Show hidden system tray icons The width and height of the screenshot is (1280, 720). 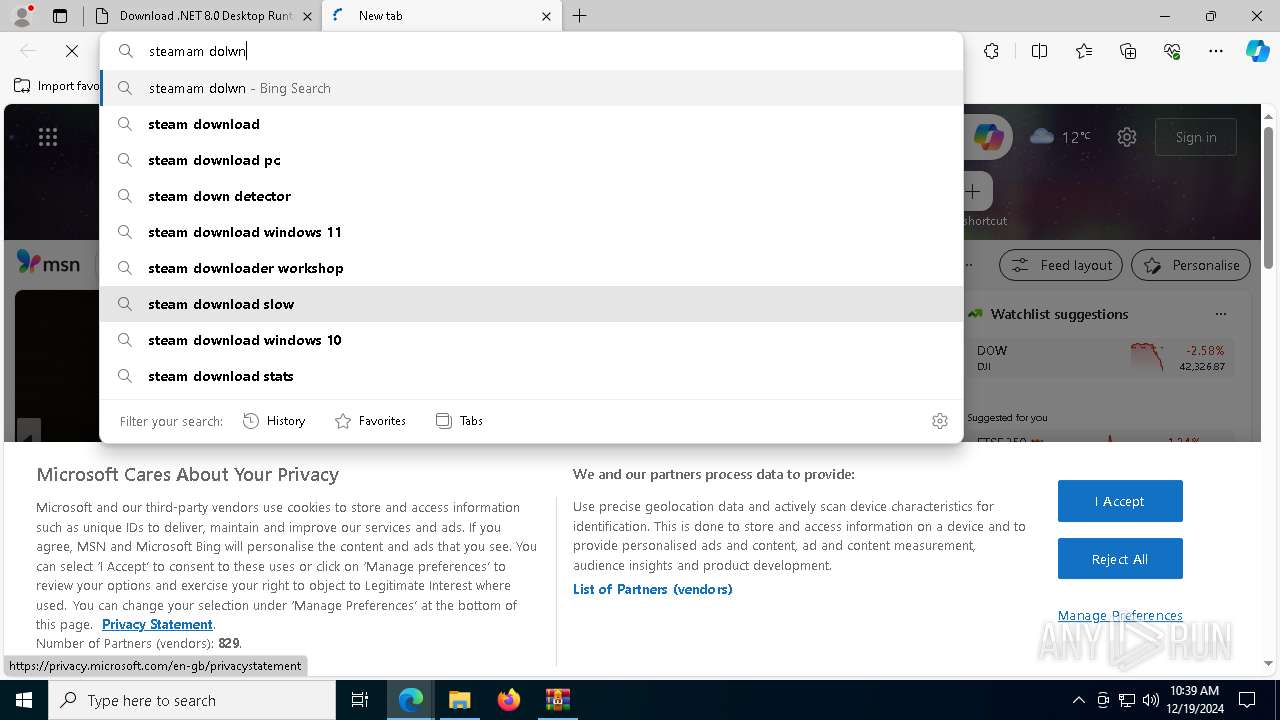pyautogui.click(x=1078, y=700)
